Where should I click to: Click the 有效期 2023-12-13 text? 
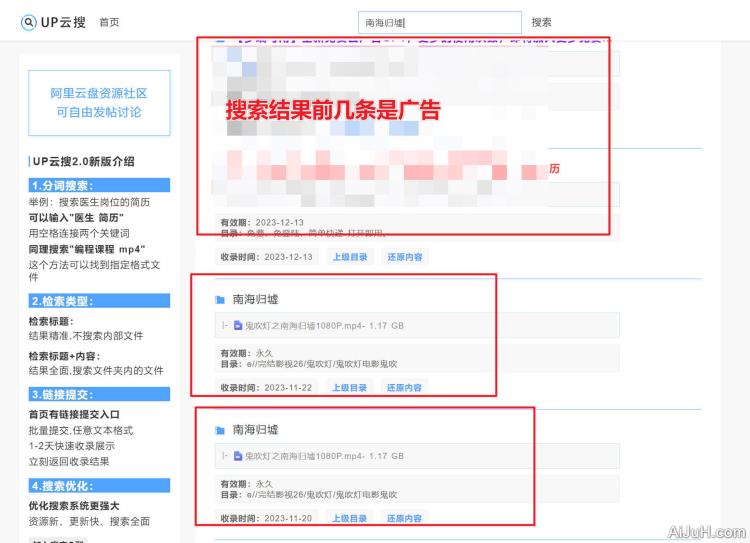[x=262, y=222]
